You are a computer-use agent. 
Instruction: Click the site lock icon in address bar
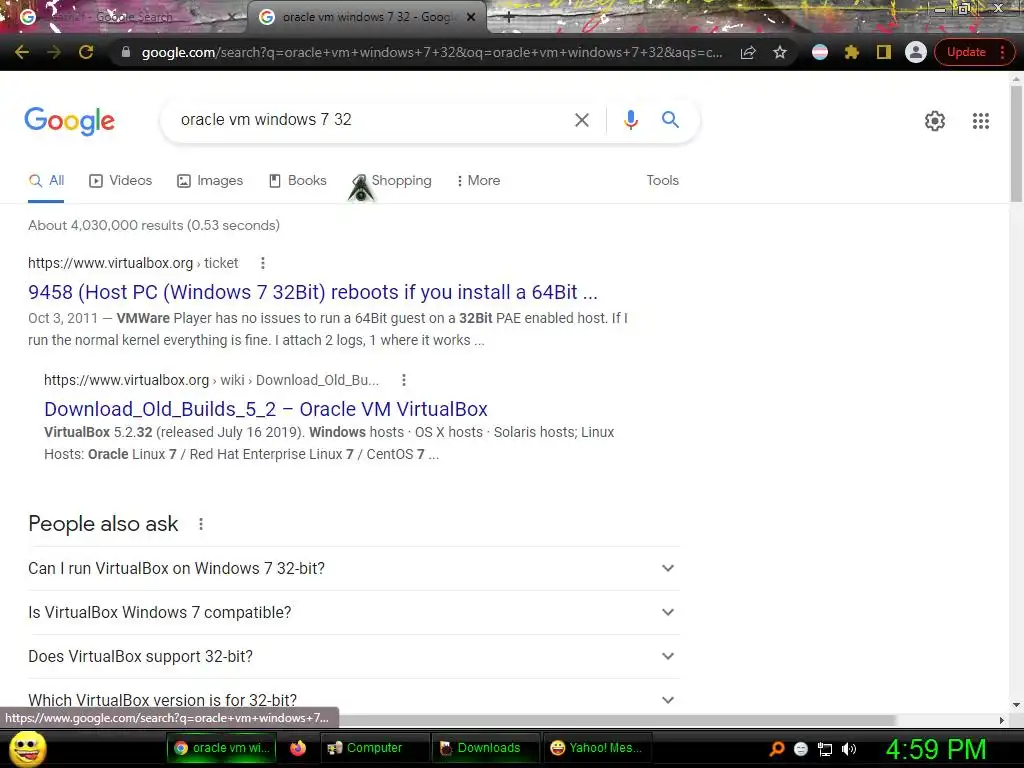(126, 52)
